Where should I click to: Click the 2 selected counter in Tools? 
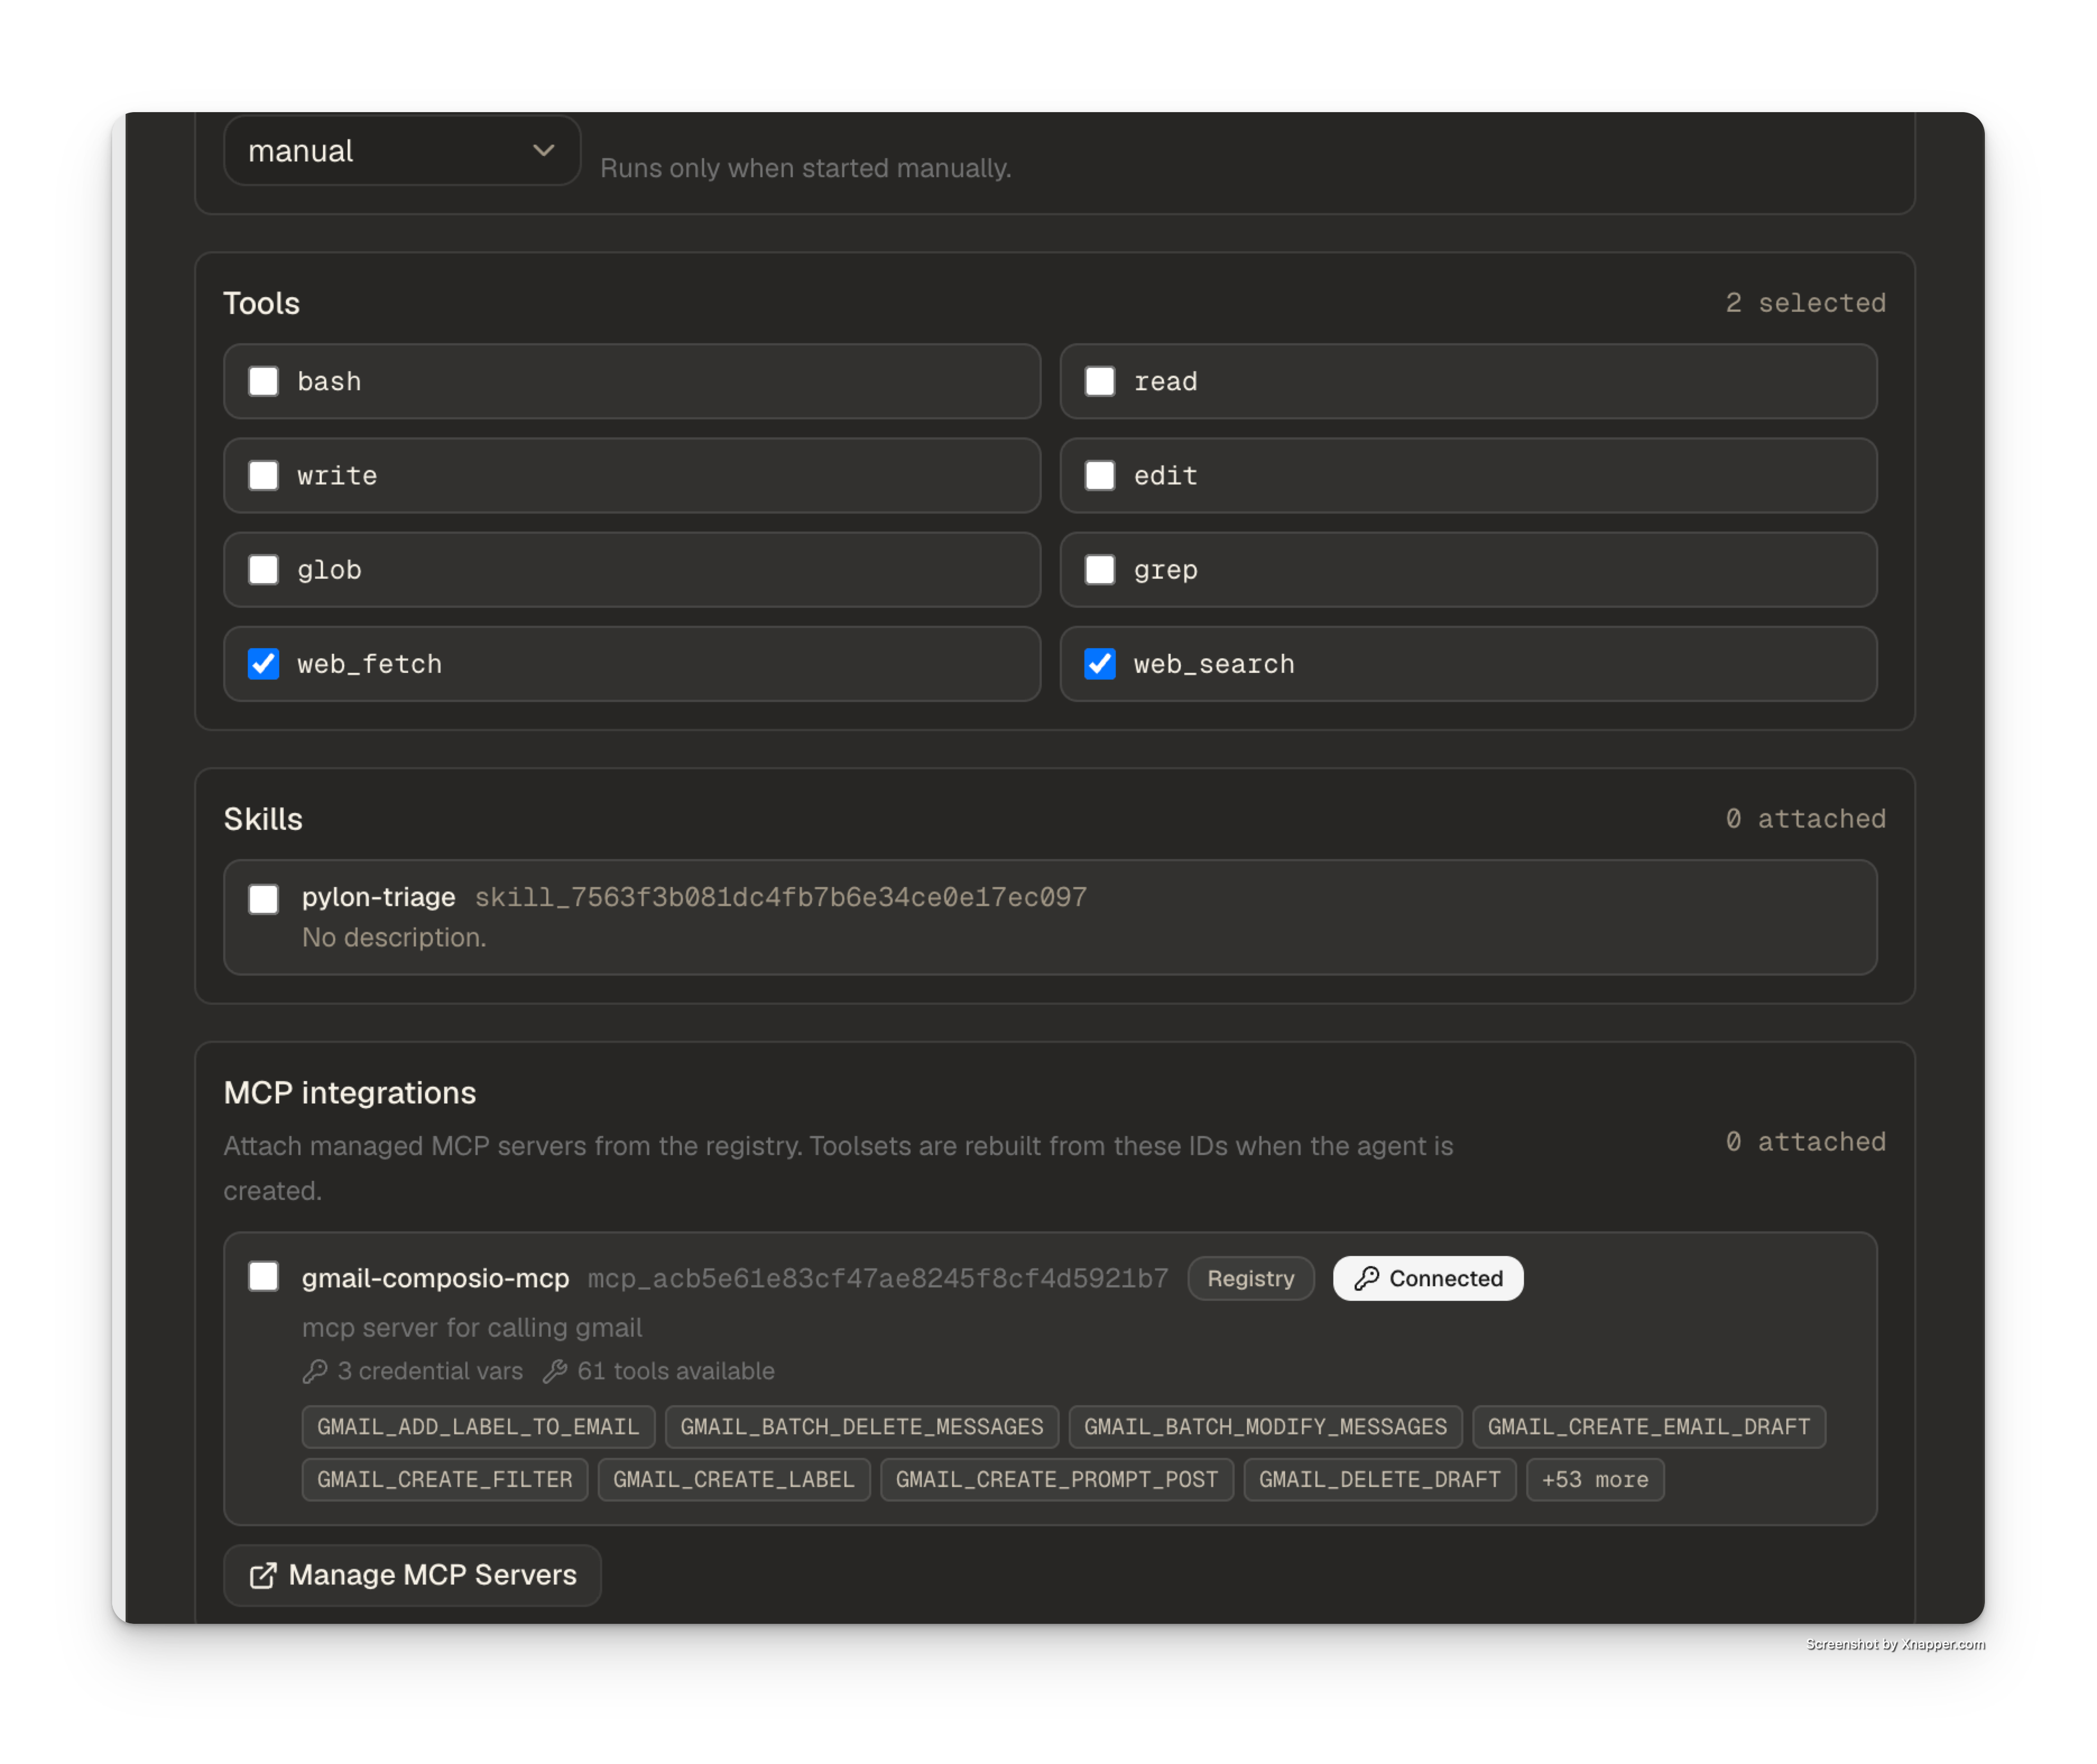pos(1805,302)
